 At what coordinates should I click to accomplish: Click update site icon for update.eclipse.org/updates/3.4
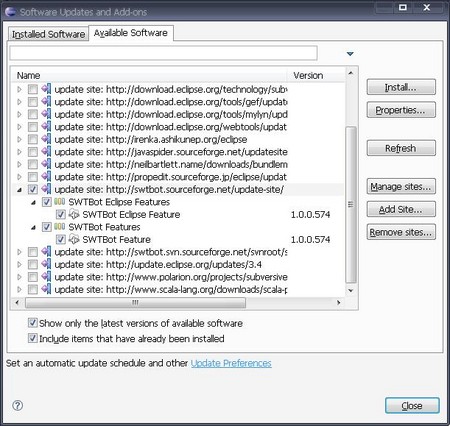pos(46,264)
